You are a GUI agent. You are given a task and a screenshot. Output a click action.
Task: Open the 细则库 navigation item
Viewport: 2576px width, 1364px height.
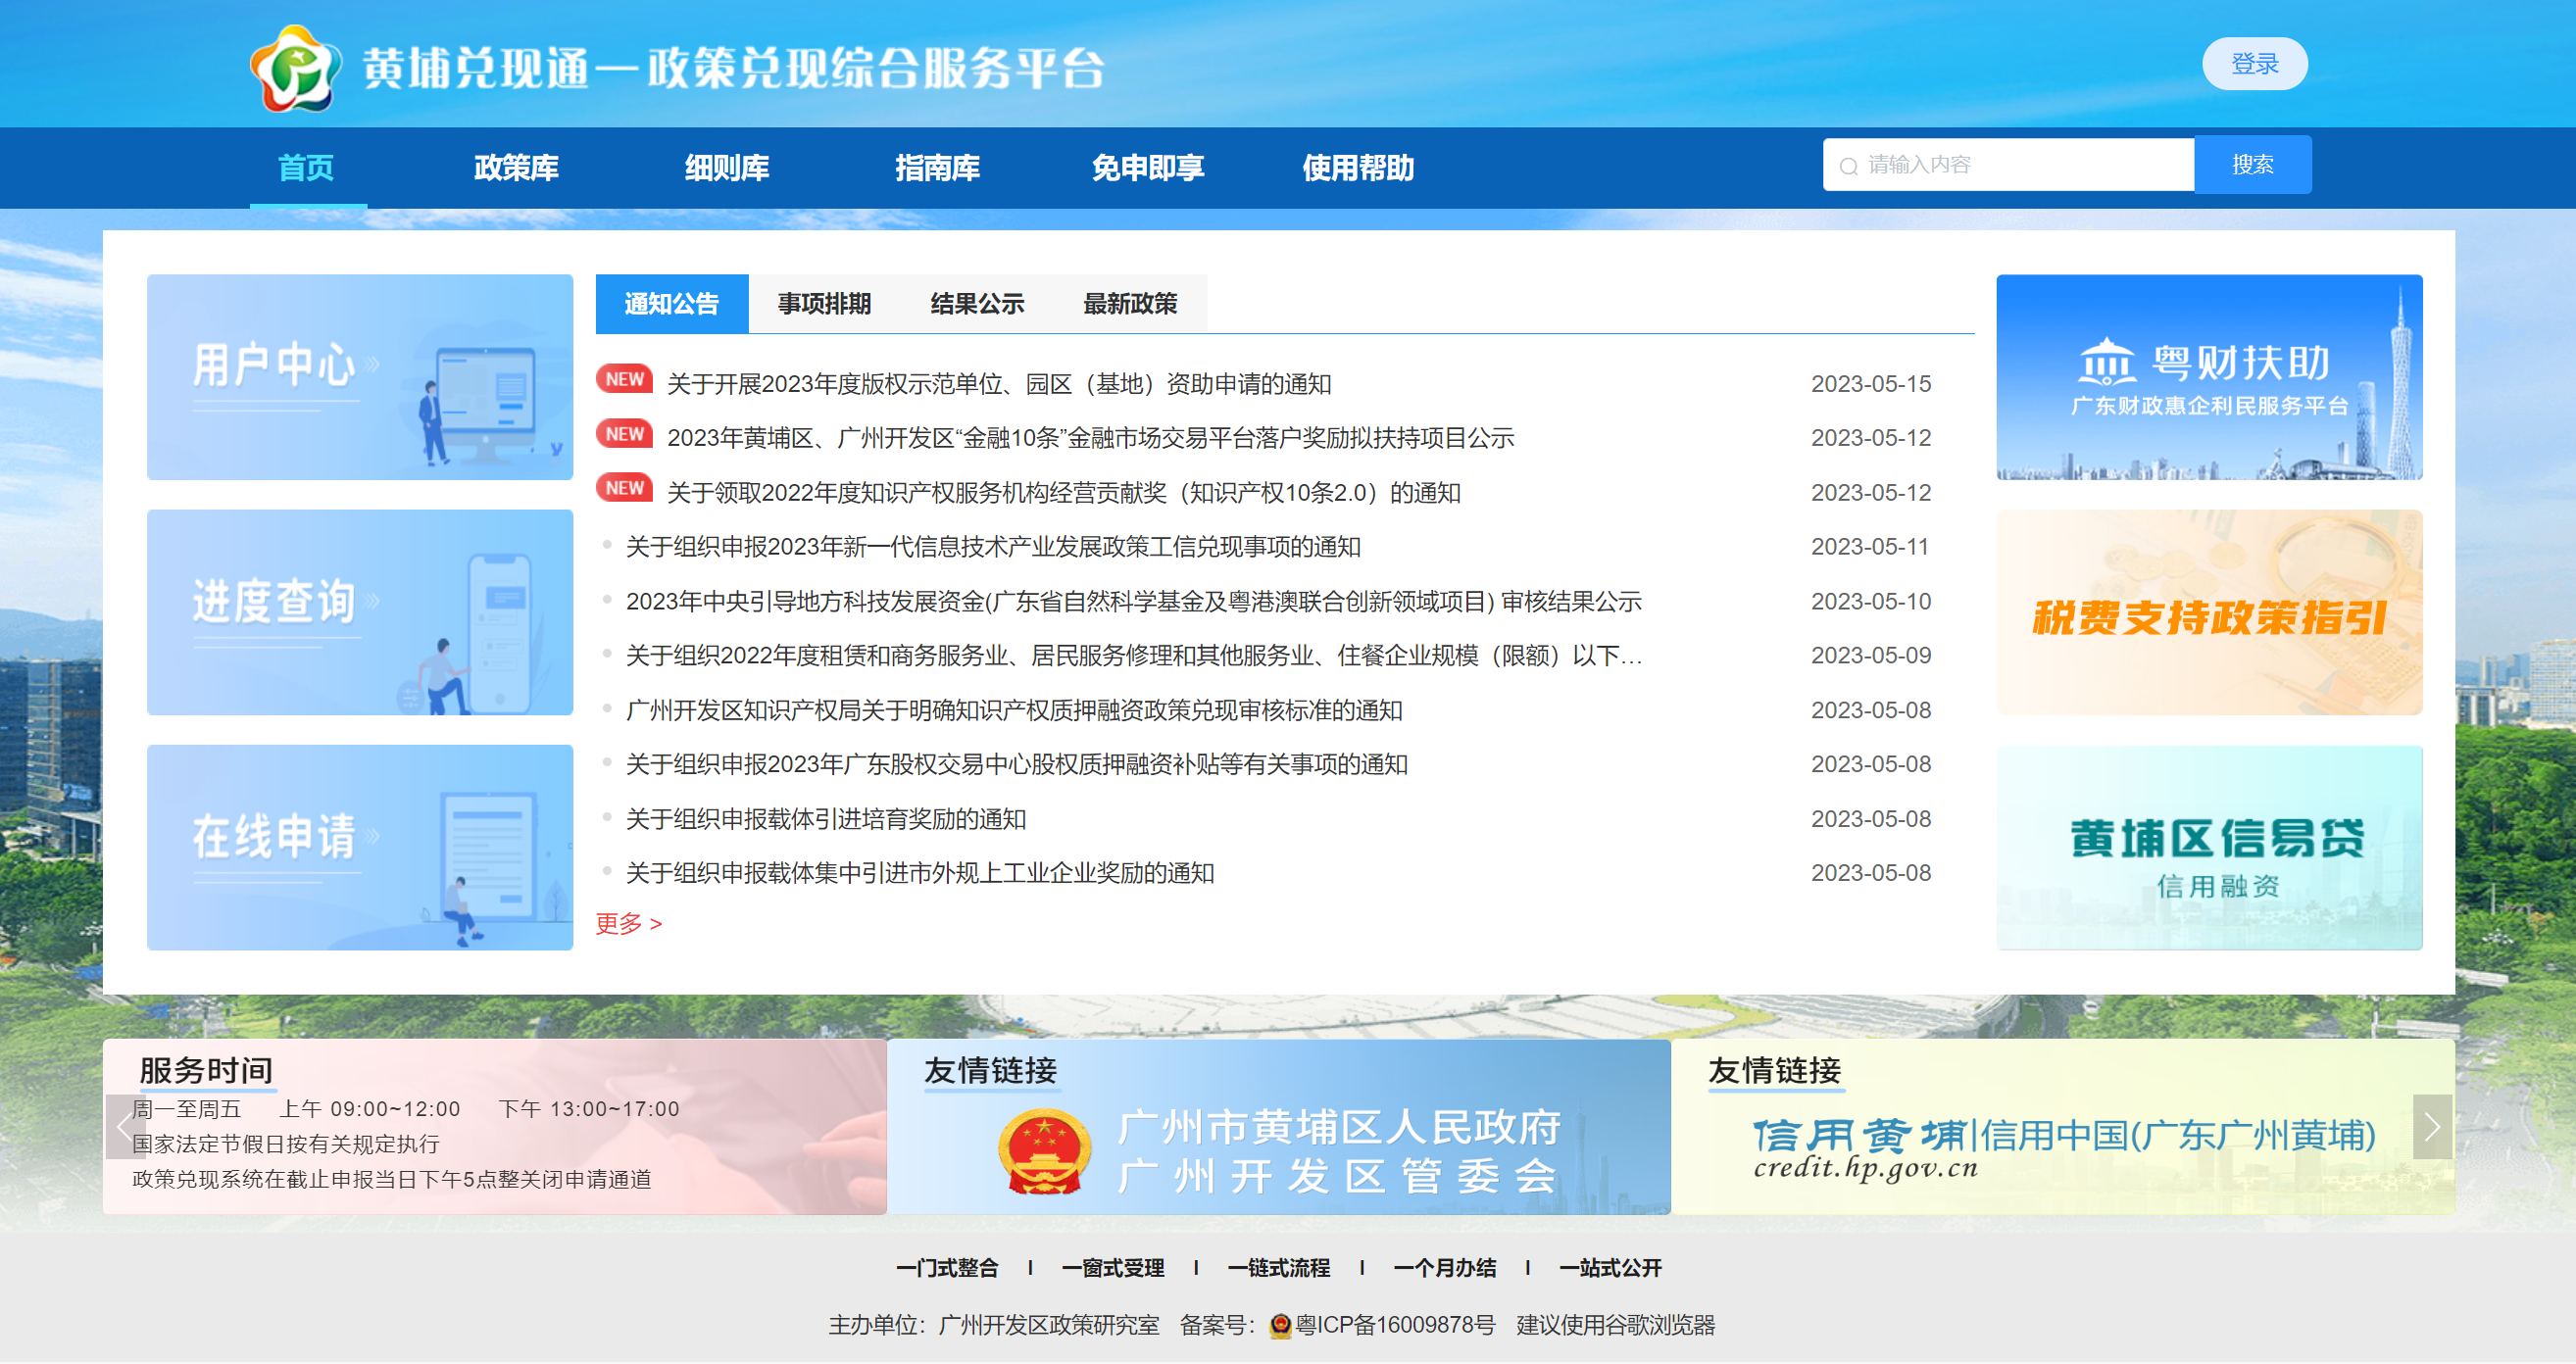pyautogui.click(x=727, y=167)
